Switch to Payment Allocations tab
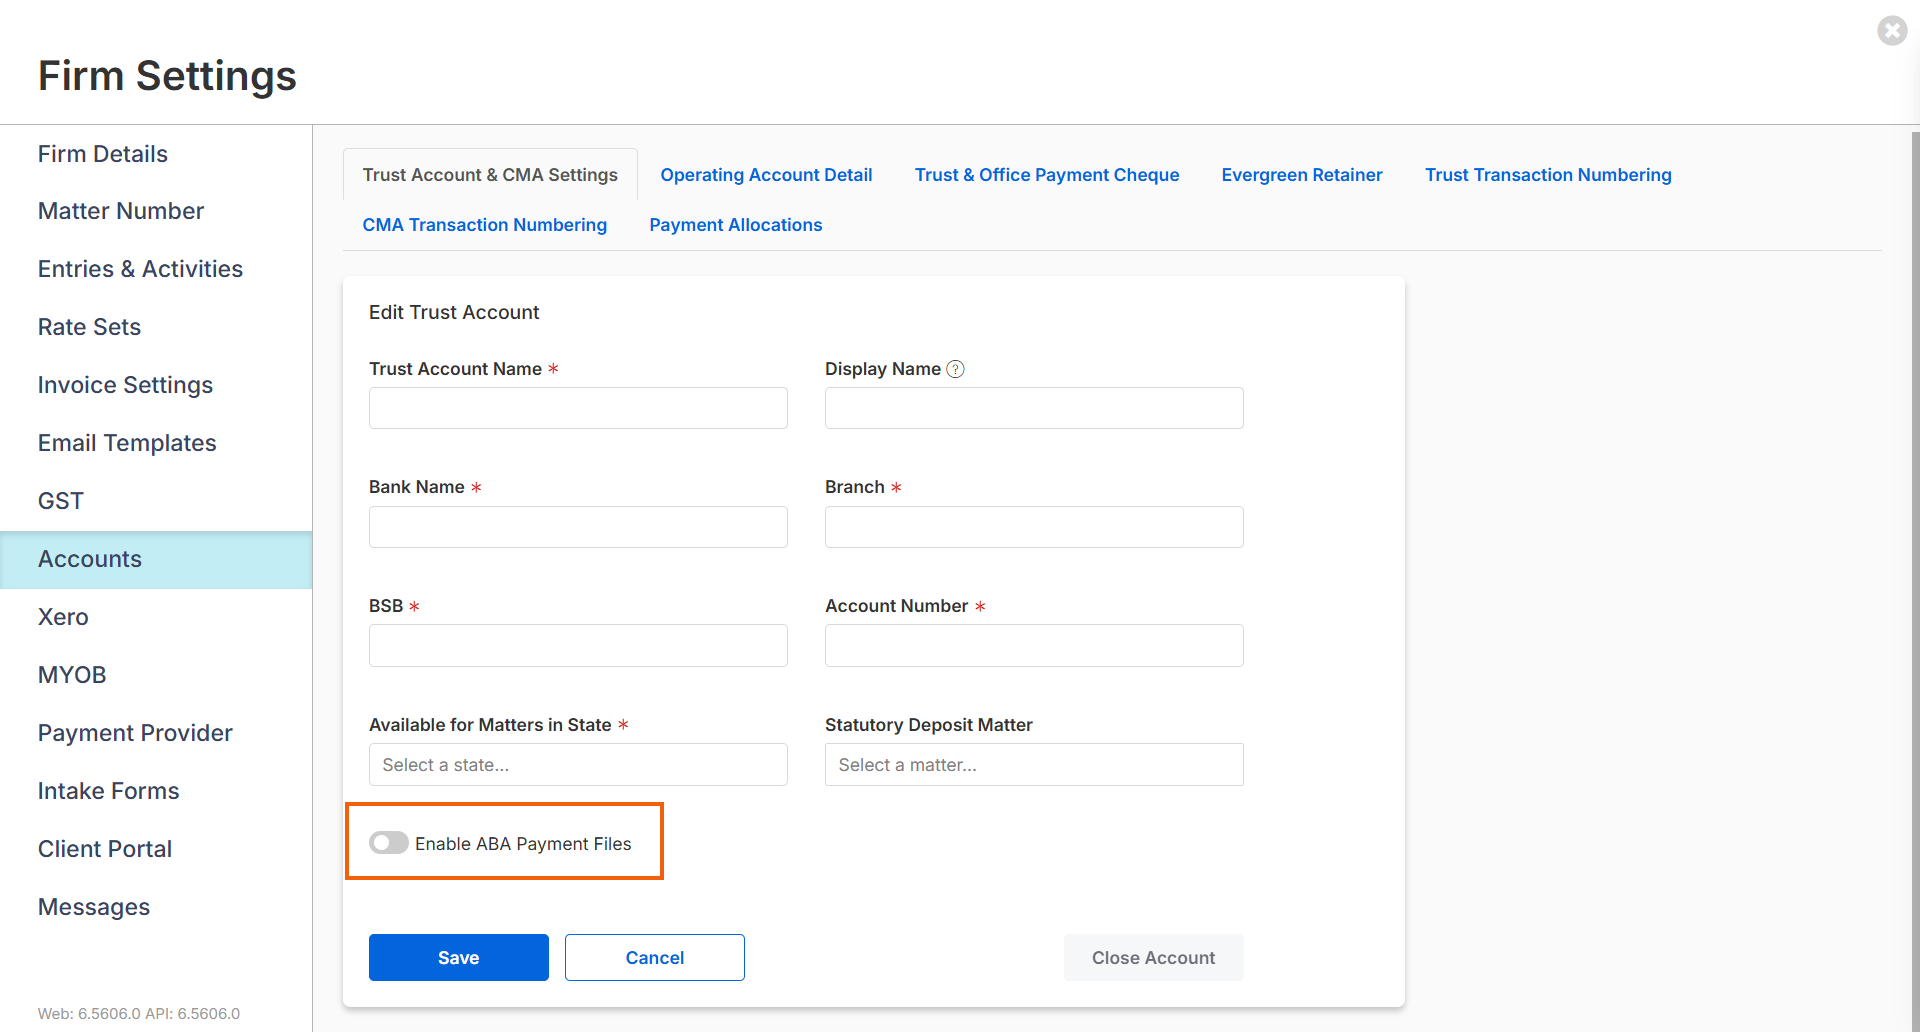The height and width of the screenshot is (1032, 1920). pyautogui.click(x=736, y=225)
